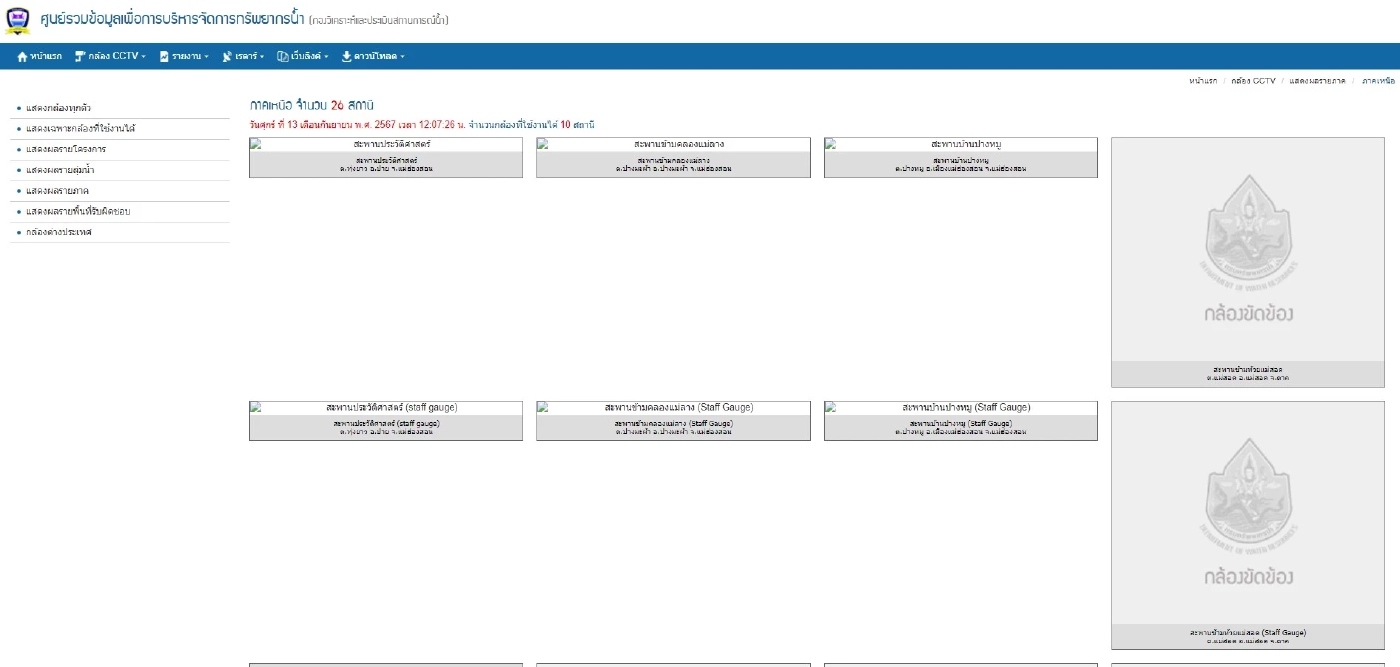
Task: Click the department logo in the header
Action: tap(18, 20)
